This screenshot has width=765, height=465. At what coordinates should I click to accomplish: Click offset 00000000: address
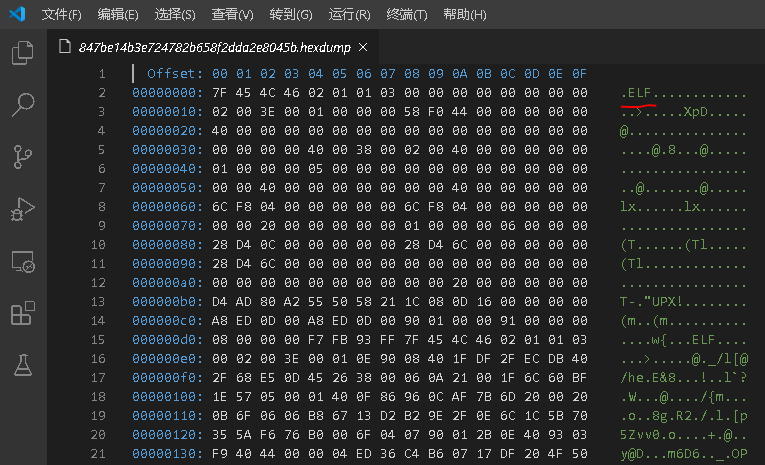167,93
